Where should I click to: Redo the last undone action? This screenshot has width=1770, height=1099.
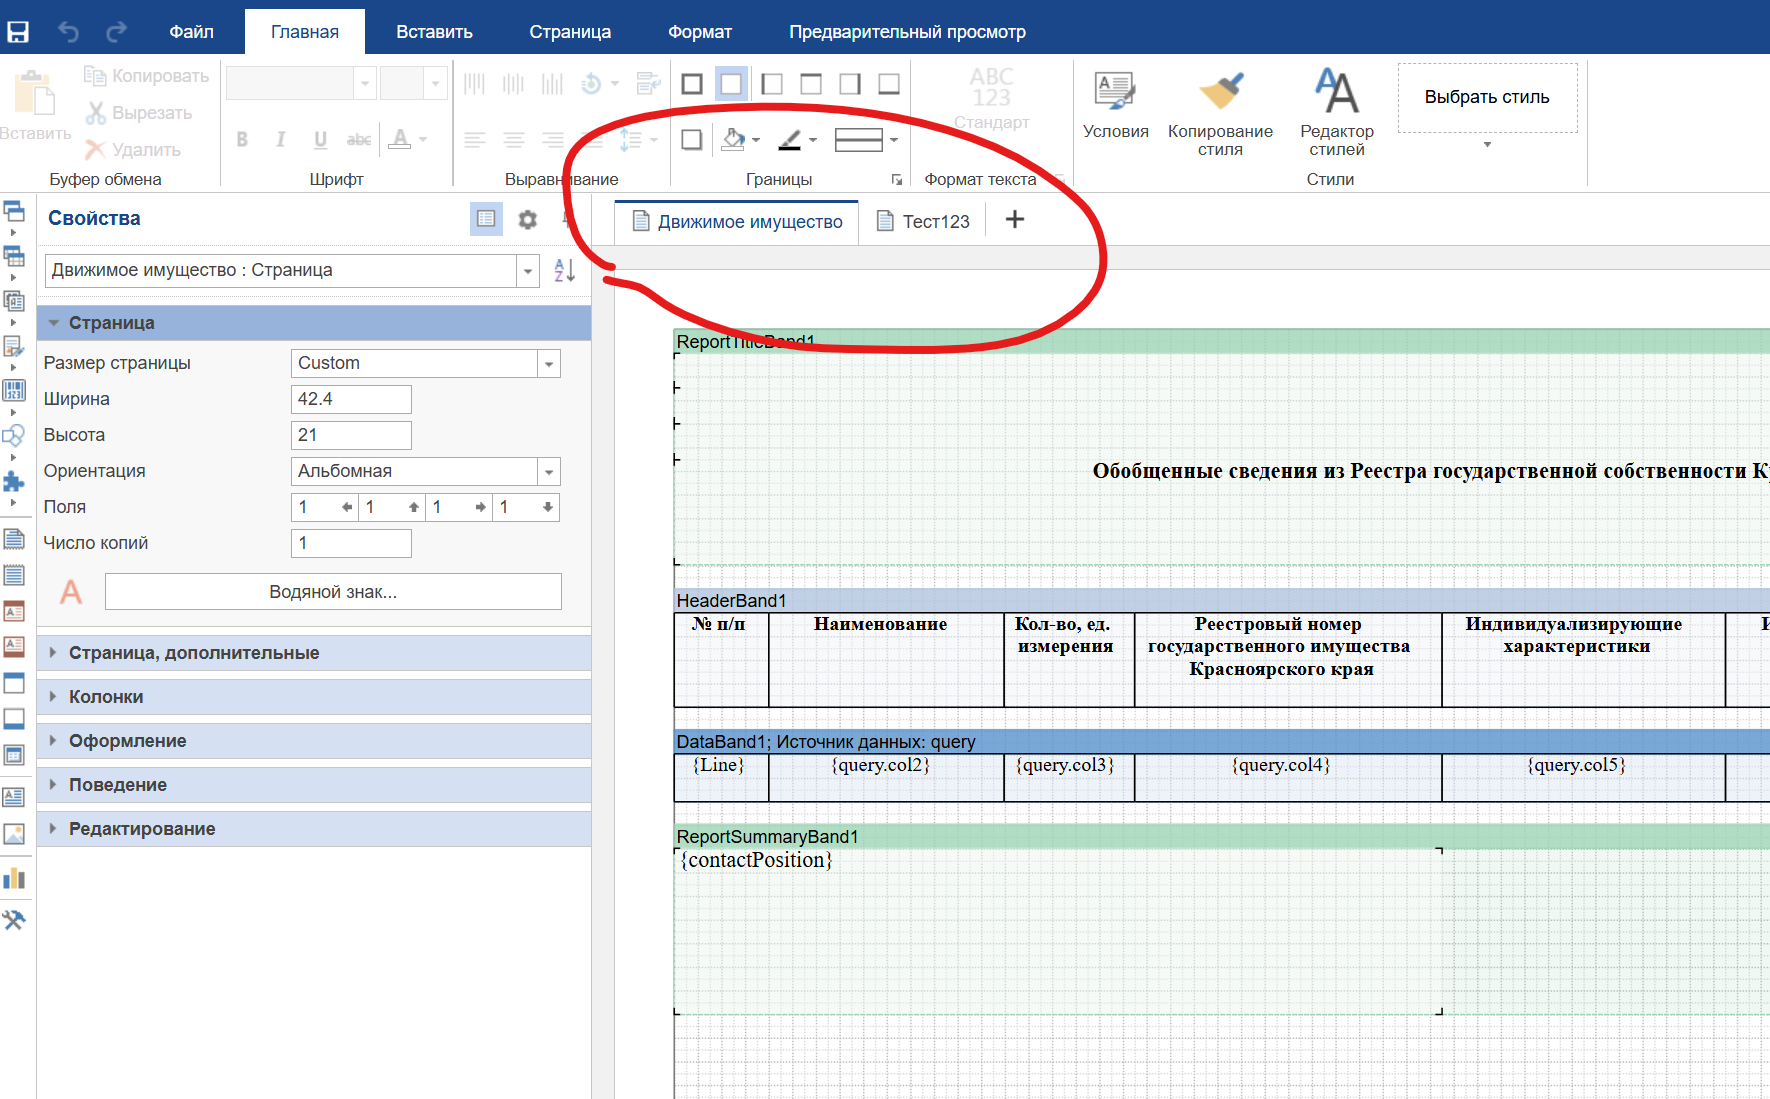[x=116, y=32]
